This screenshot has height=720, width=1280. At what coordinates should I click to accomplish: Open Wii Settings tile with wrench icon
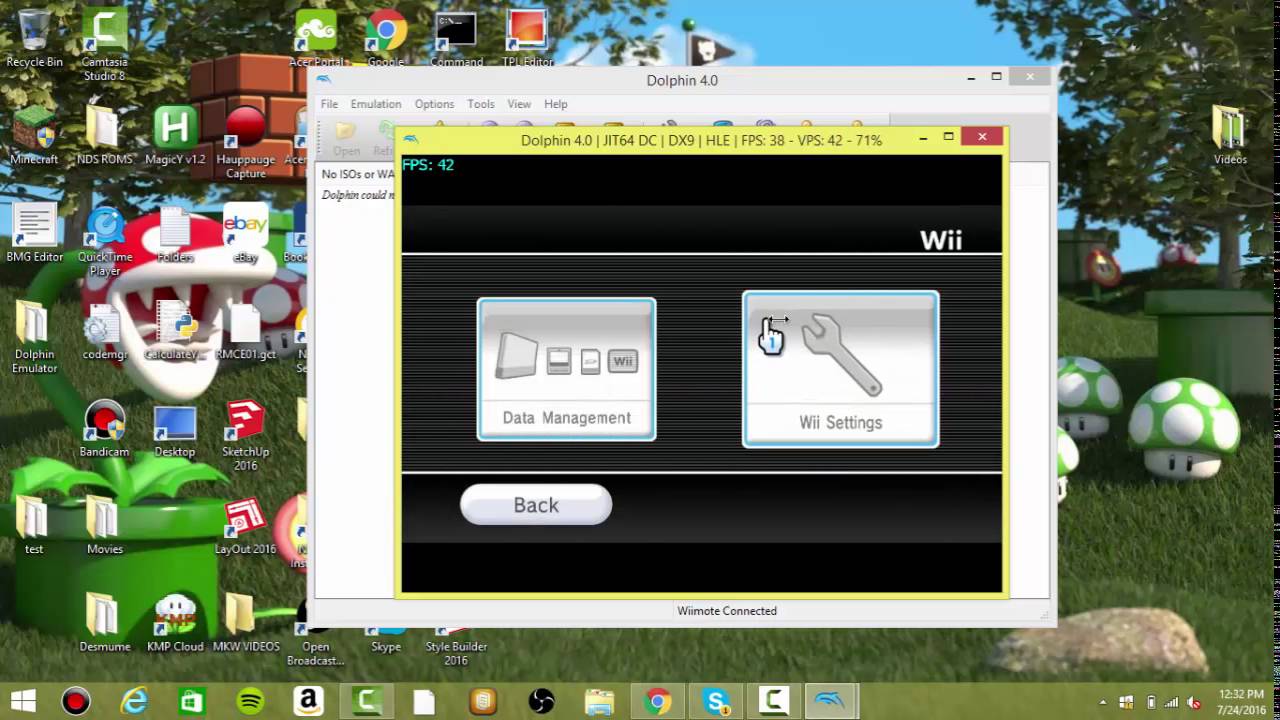coord(840,369)
